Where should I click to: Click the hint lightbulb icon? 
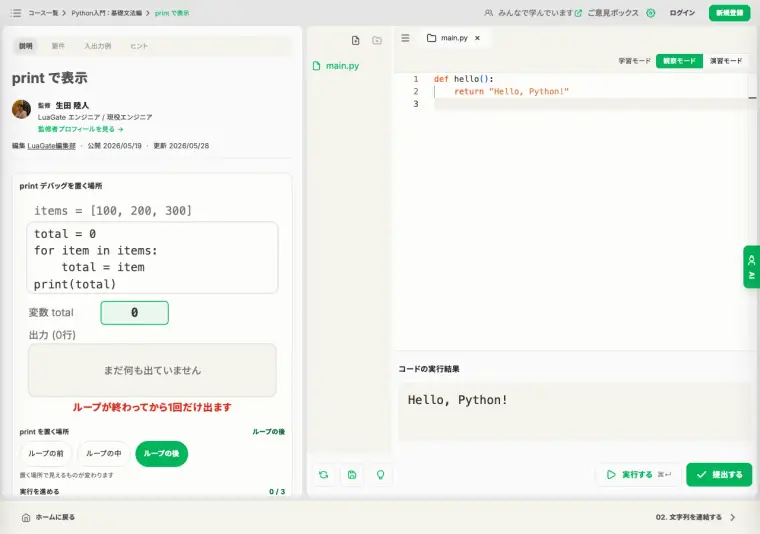(380, 475)
